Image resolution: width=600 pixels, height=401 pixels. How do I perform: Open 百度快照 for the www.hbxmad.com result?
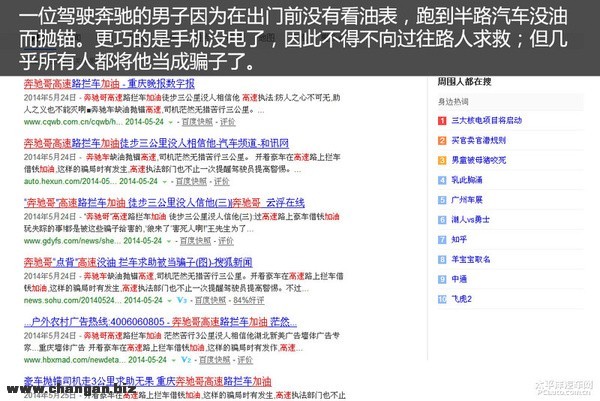pos(214,360)
